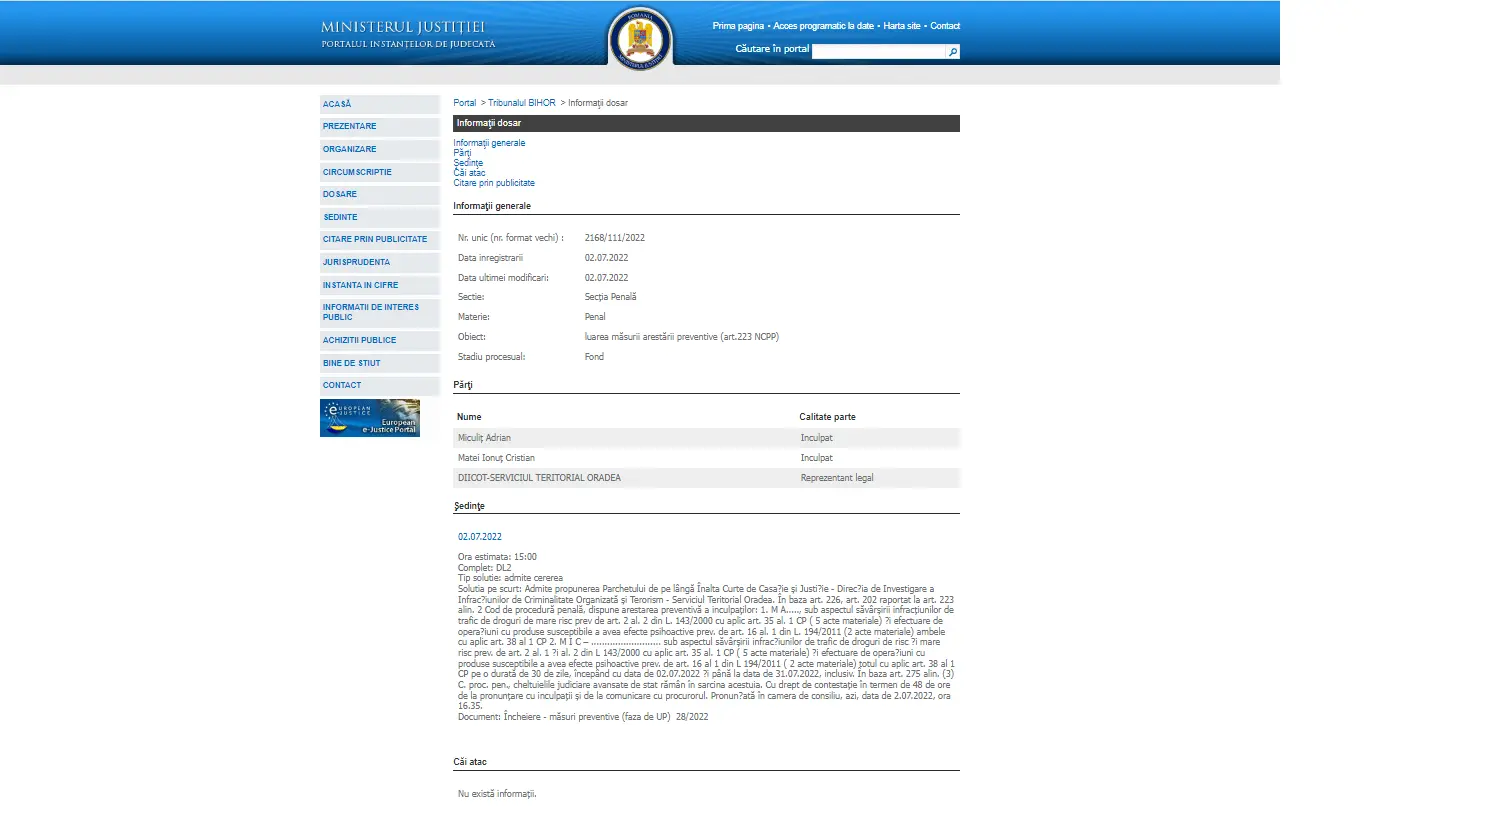Image resolution: width=1495 pixels, height=821 pixels.
Task: Click the Calitate parte column header
Action: [828, 417]
